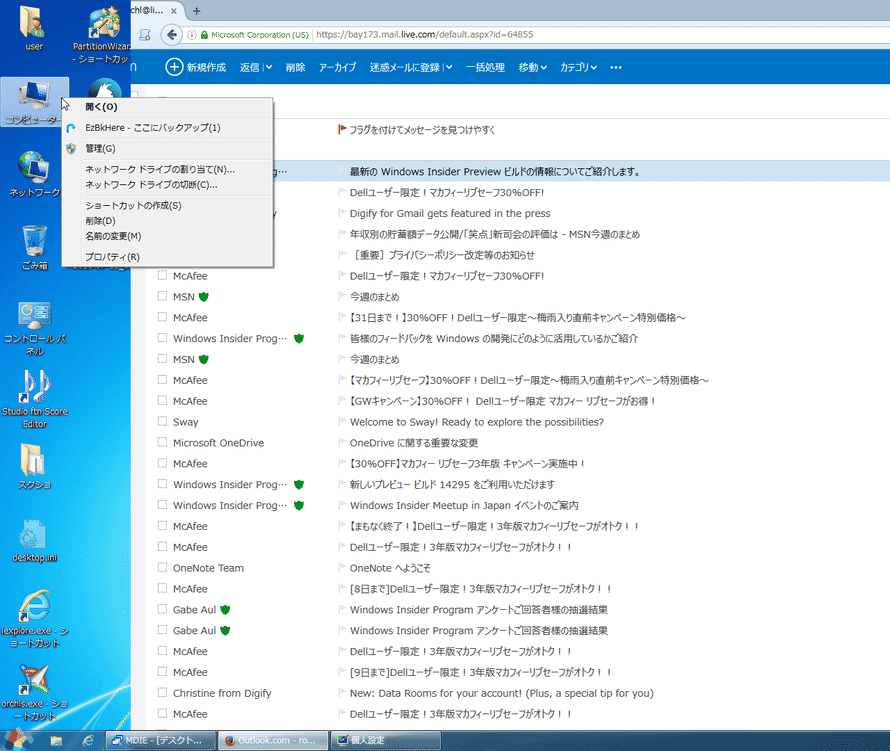Image resolution: width=890 pixels, height=751 pixels.
Task: Click 一括処理 in the Outlook toolbar
Action: (485, 68)
